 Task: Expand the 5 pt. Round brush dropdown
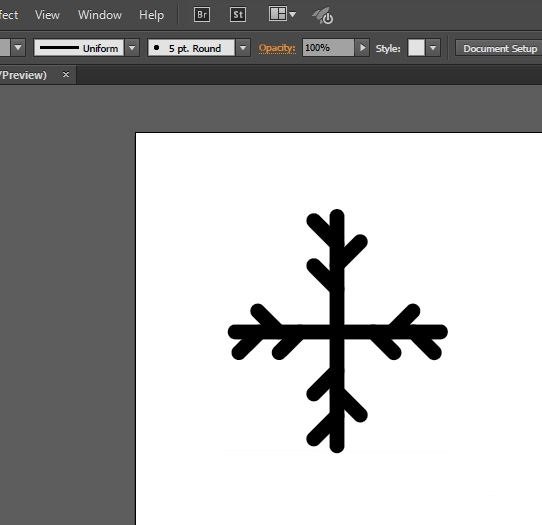coord(243,48)
